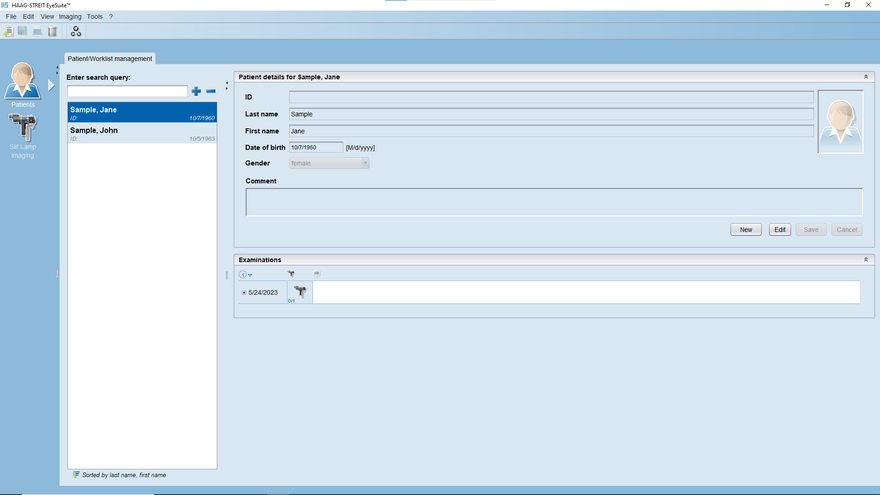
Task: Open the Imaging menu
Action: 70,17
